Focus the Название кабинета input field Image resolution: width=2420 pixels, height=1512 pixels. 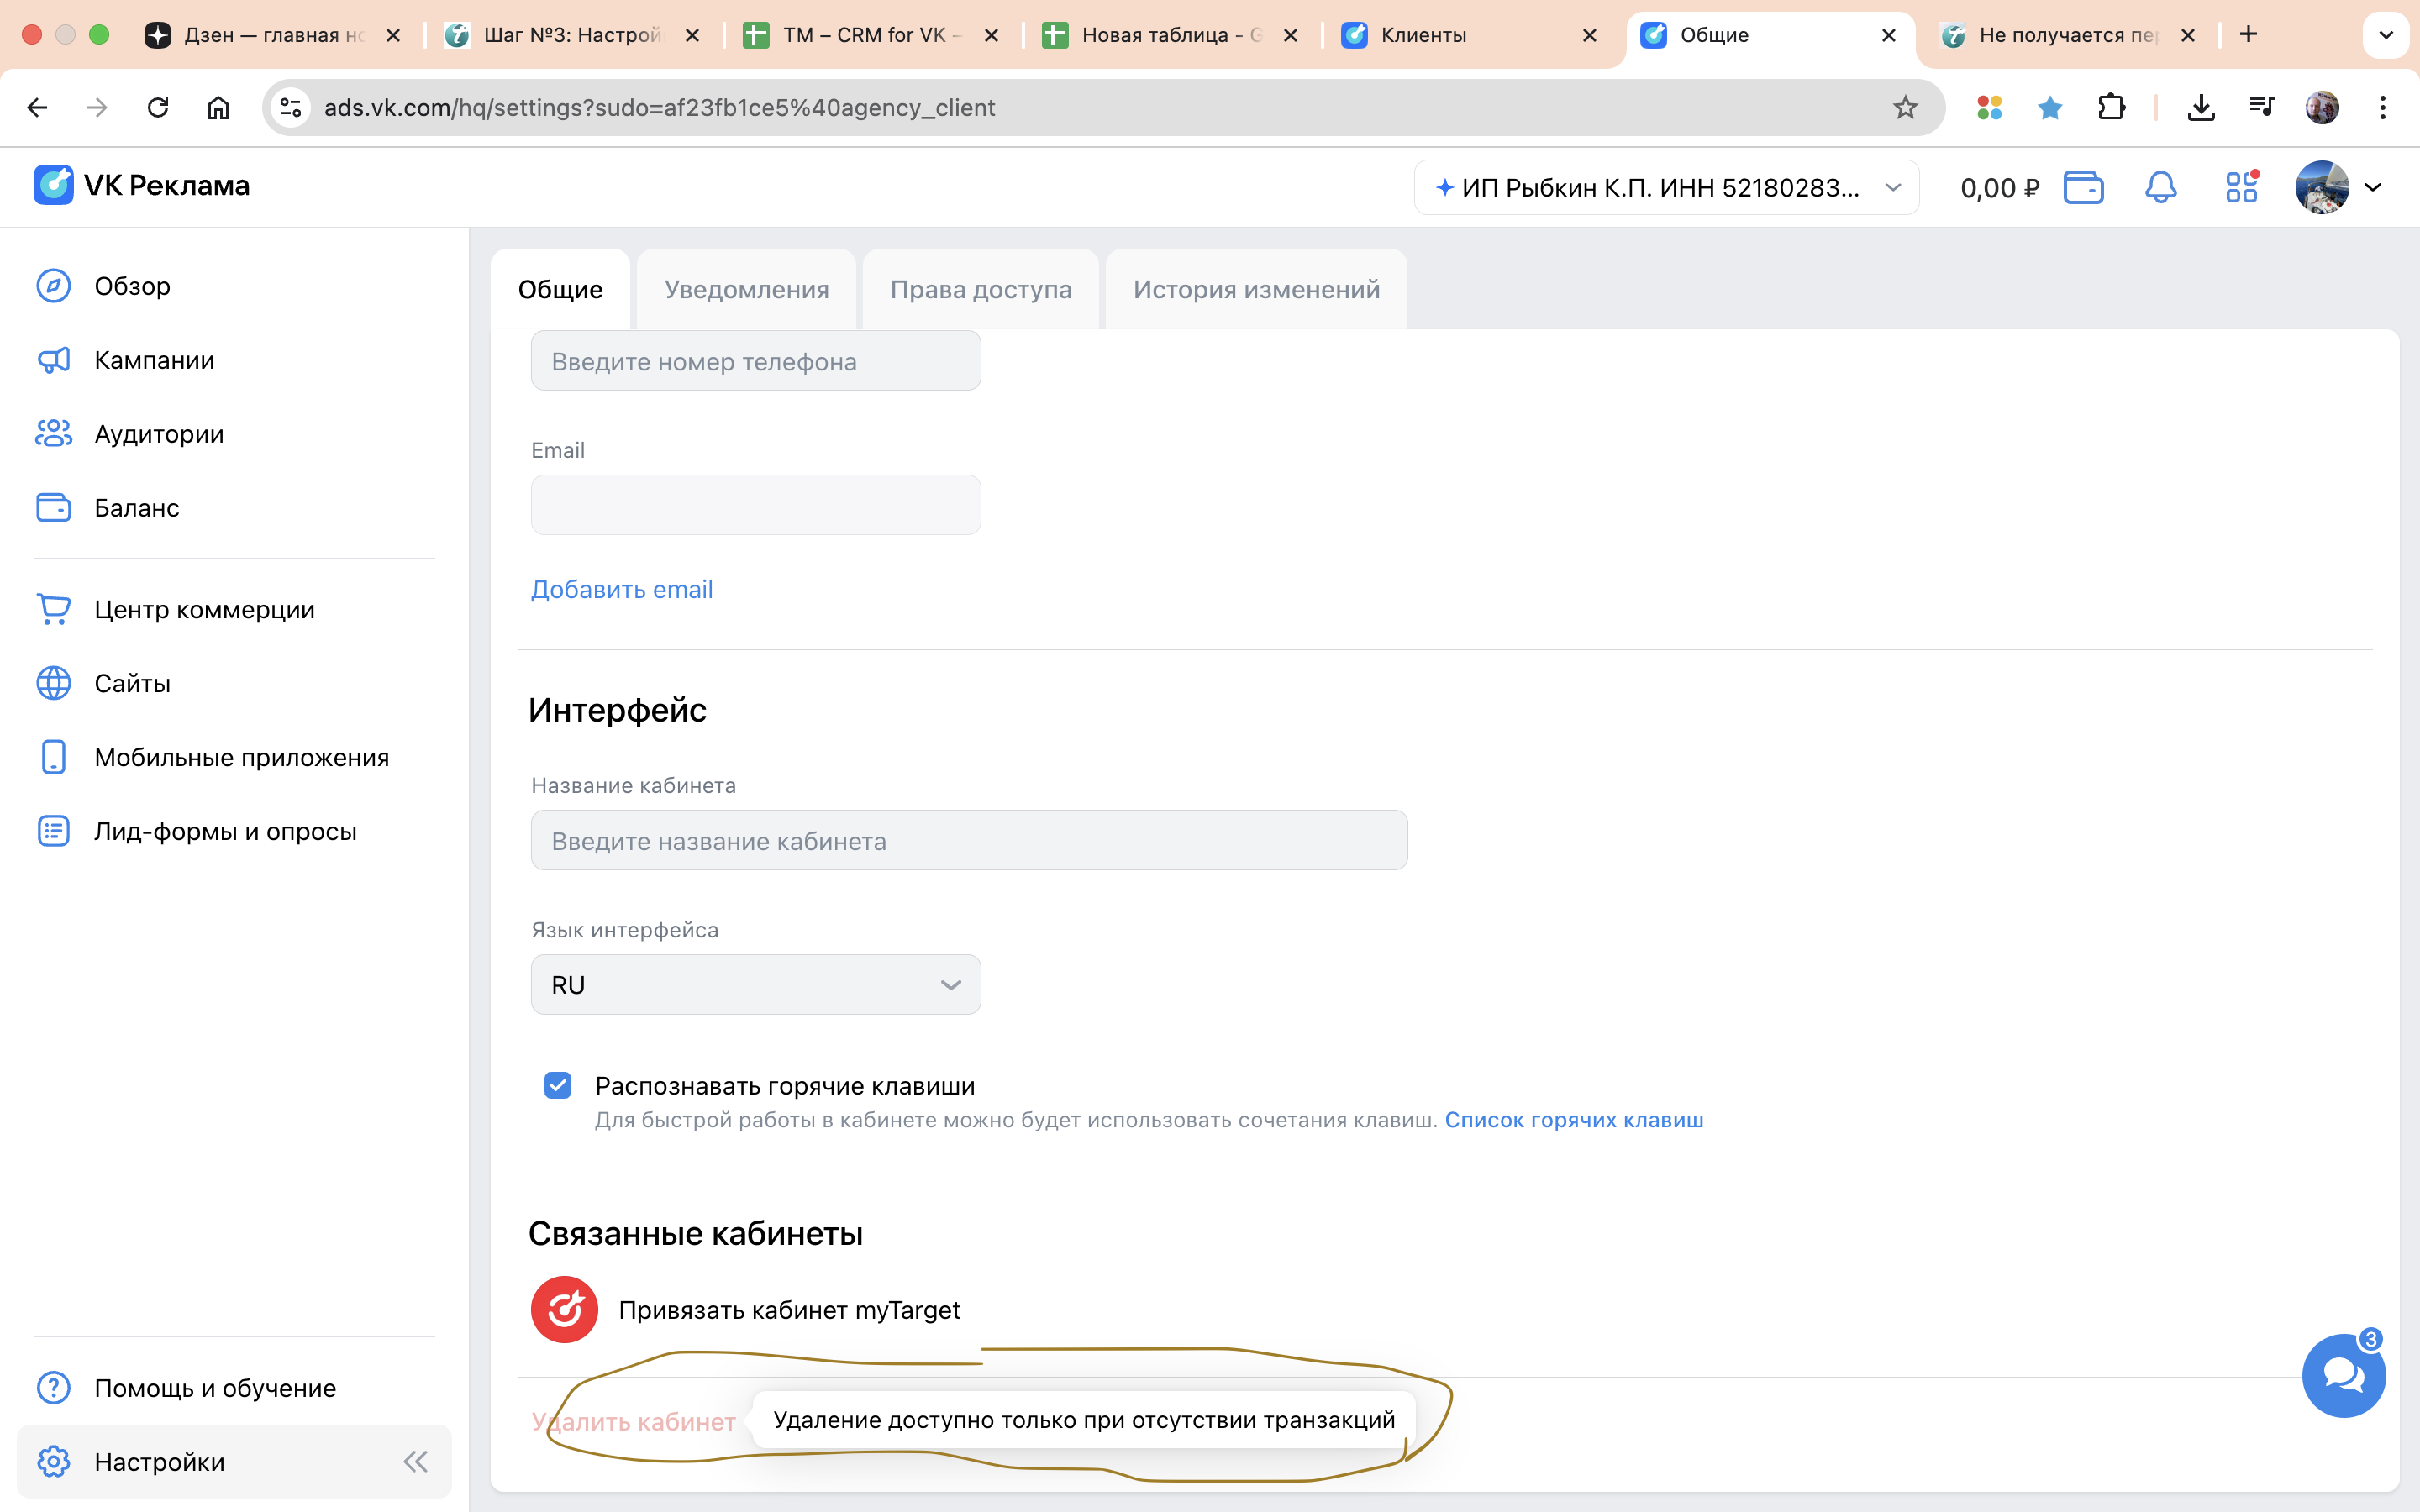tap(968, 841)
